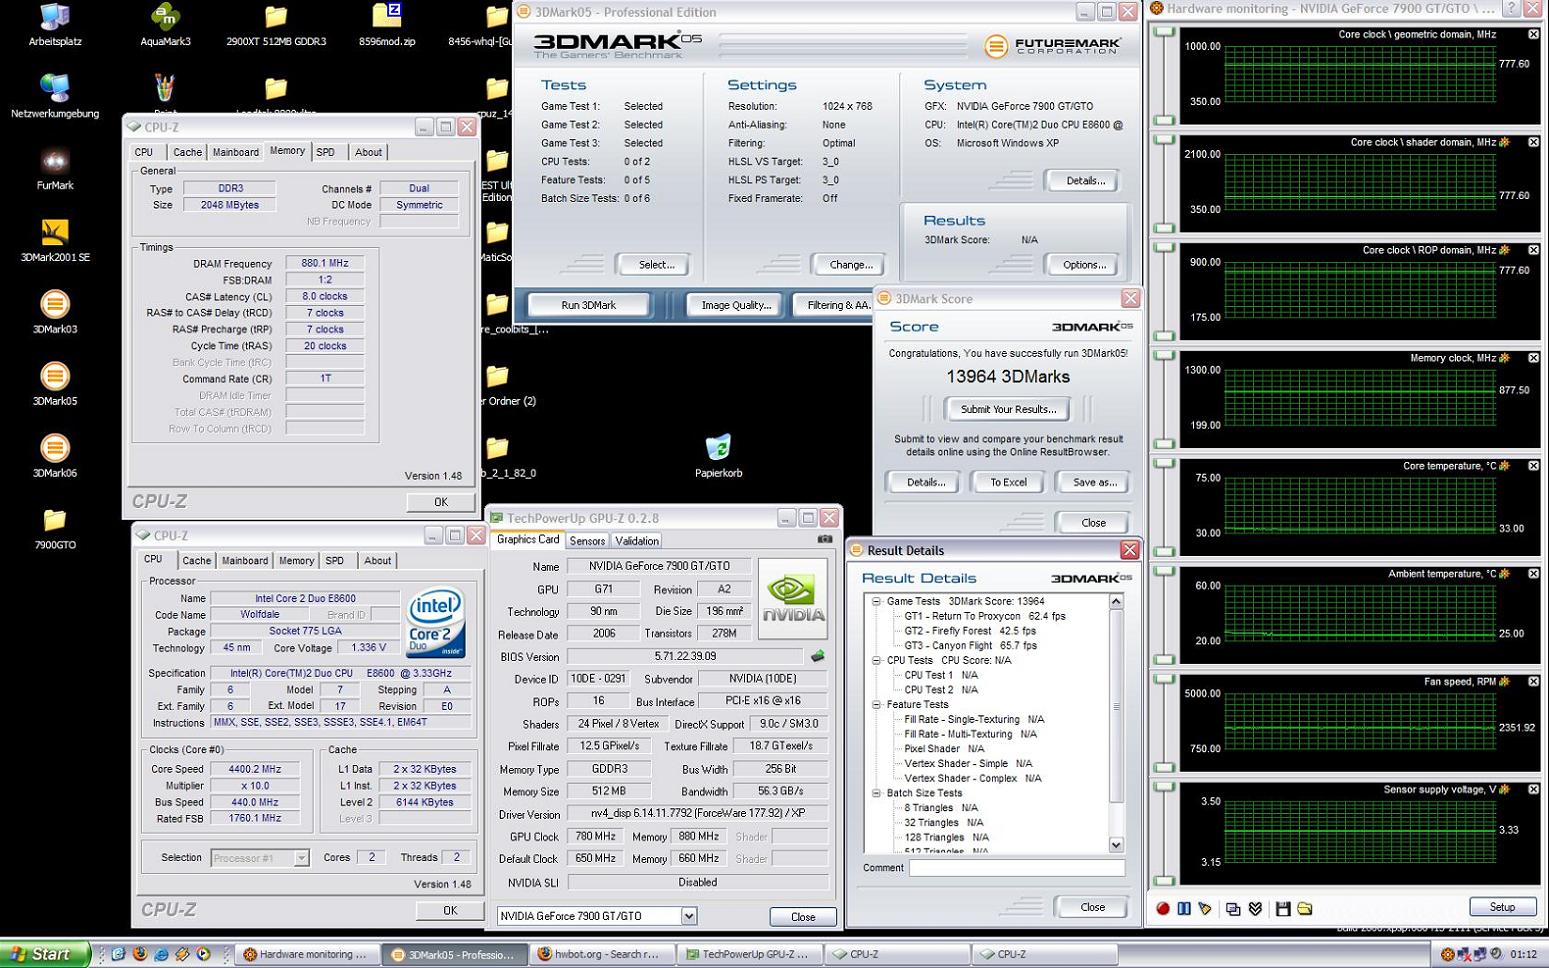The width and height of the screenshot is (1549, 968).
Task: Click the Save as... button in Score window
Action: (x=1094, y=482)
